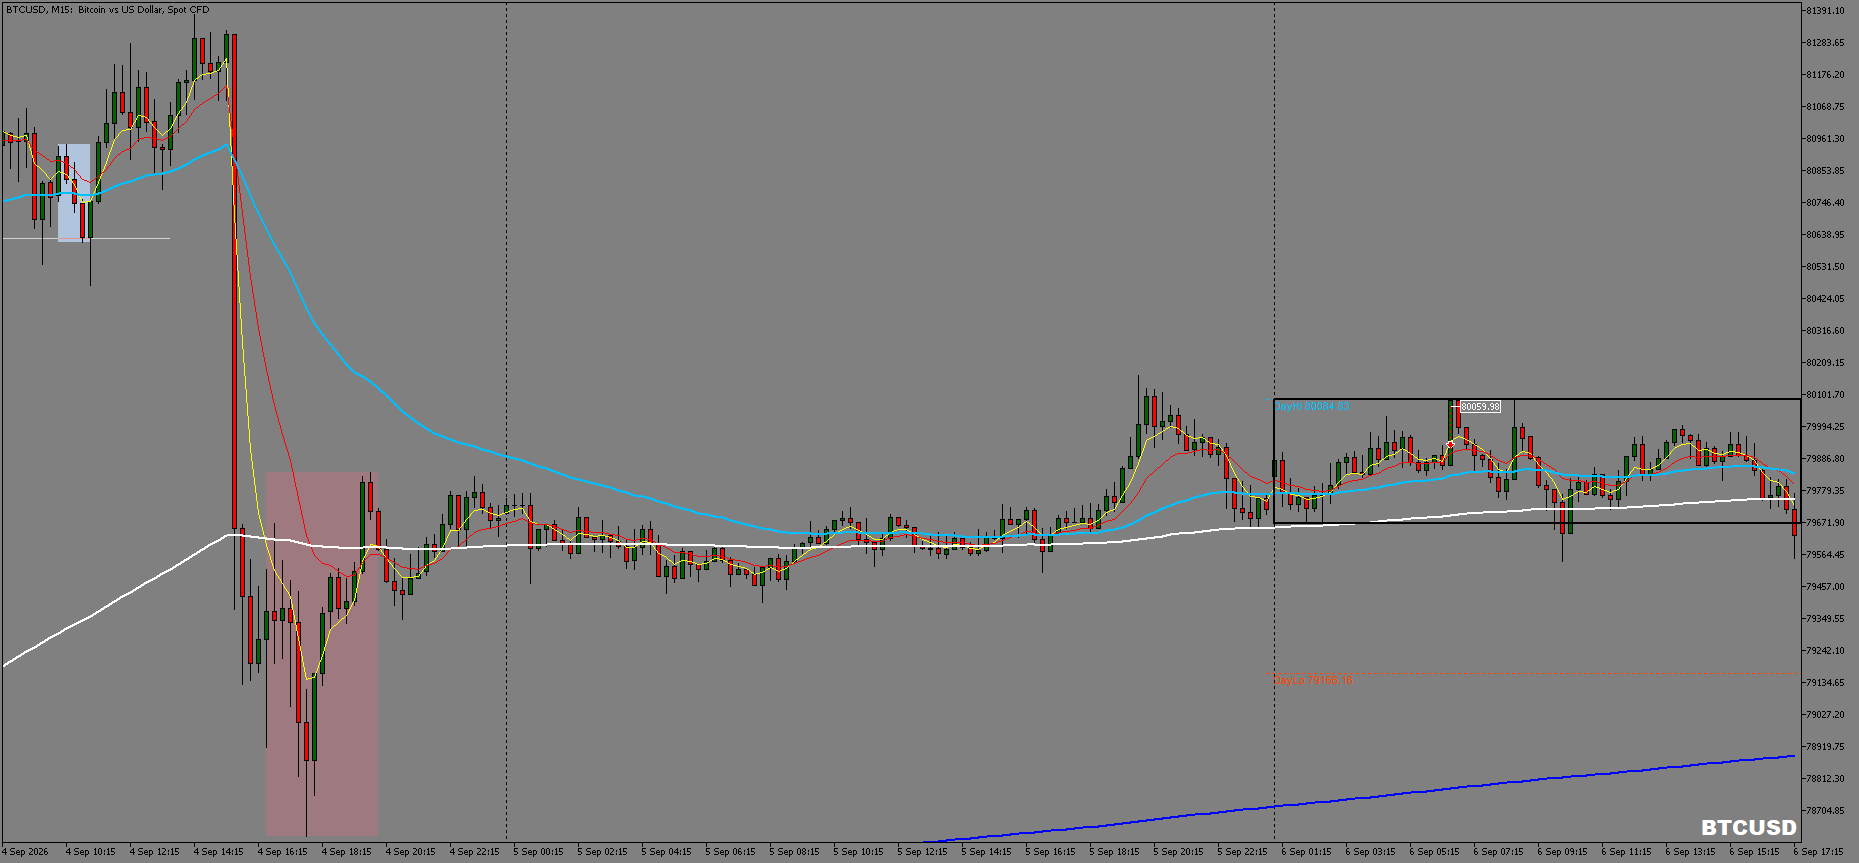The width and height of the screenshot is (1859, 863).
Task: Click the chart title 'BTCUSD, M15: Bitcoin vs US Dollar, Spot CFD'
Action: coord(108,10)
